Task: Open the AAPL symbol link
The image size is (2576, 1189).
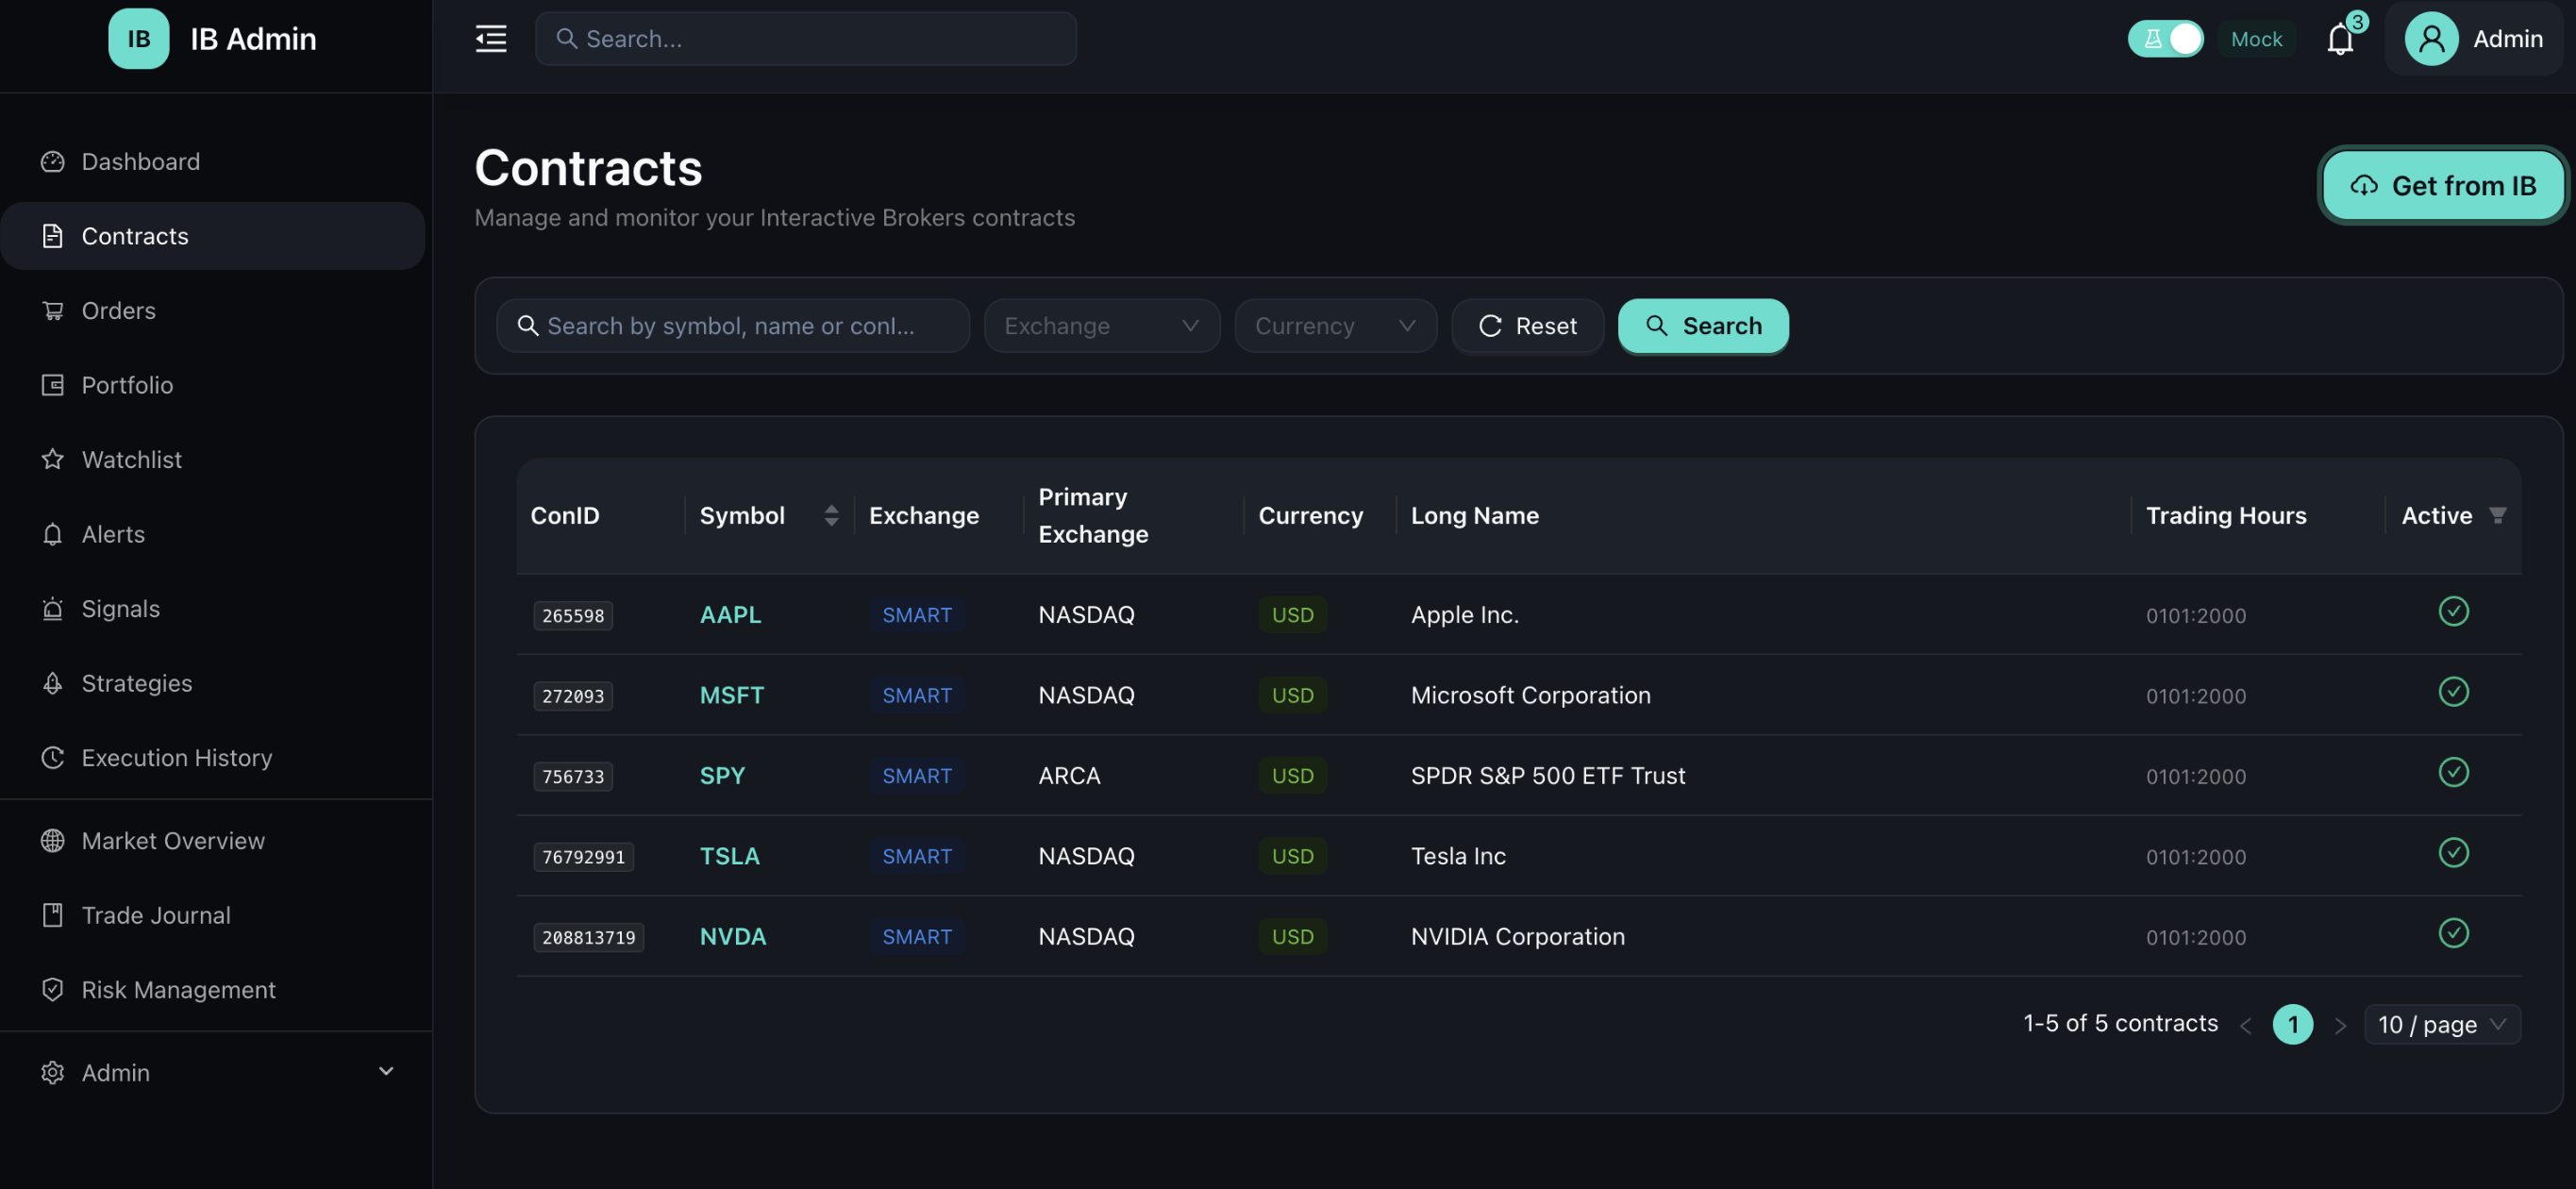Action: [730, 614]
